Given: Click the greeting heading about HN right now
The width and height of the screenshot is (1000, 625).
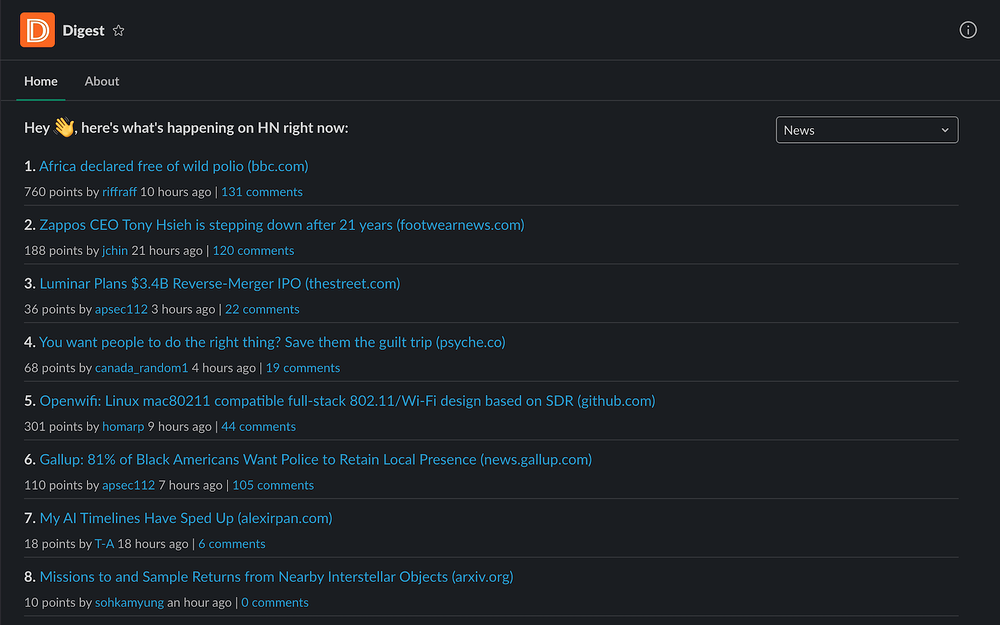Looking at the screenshot, I should point(186,128).
